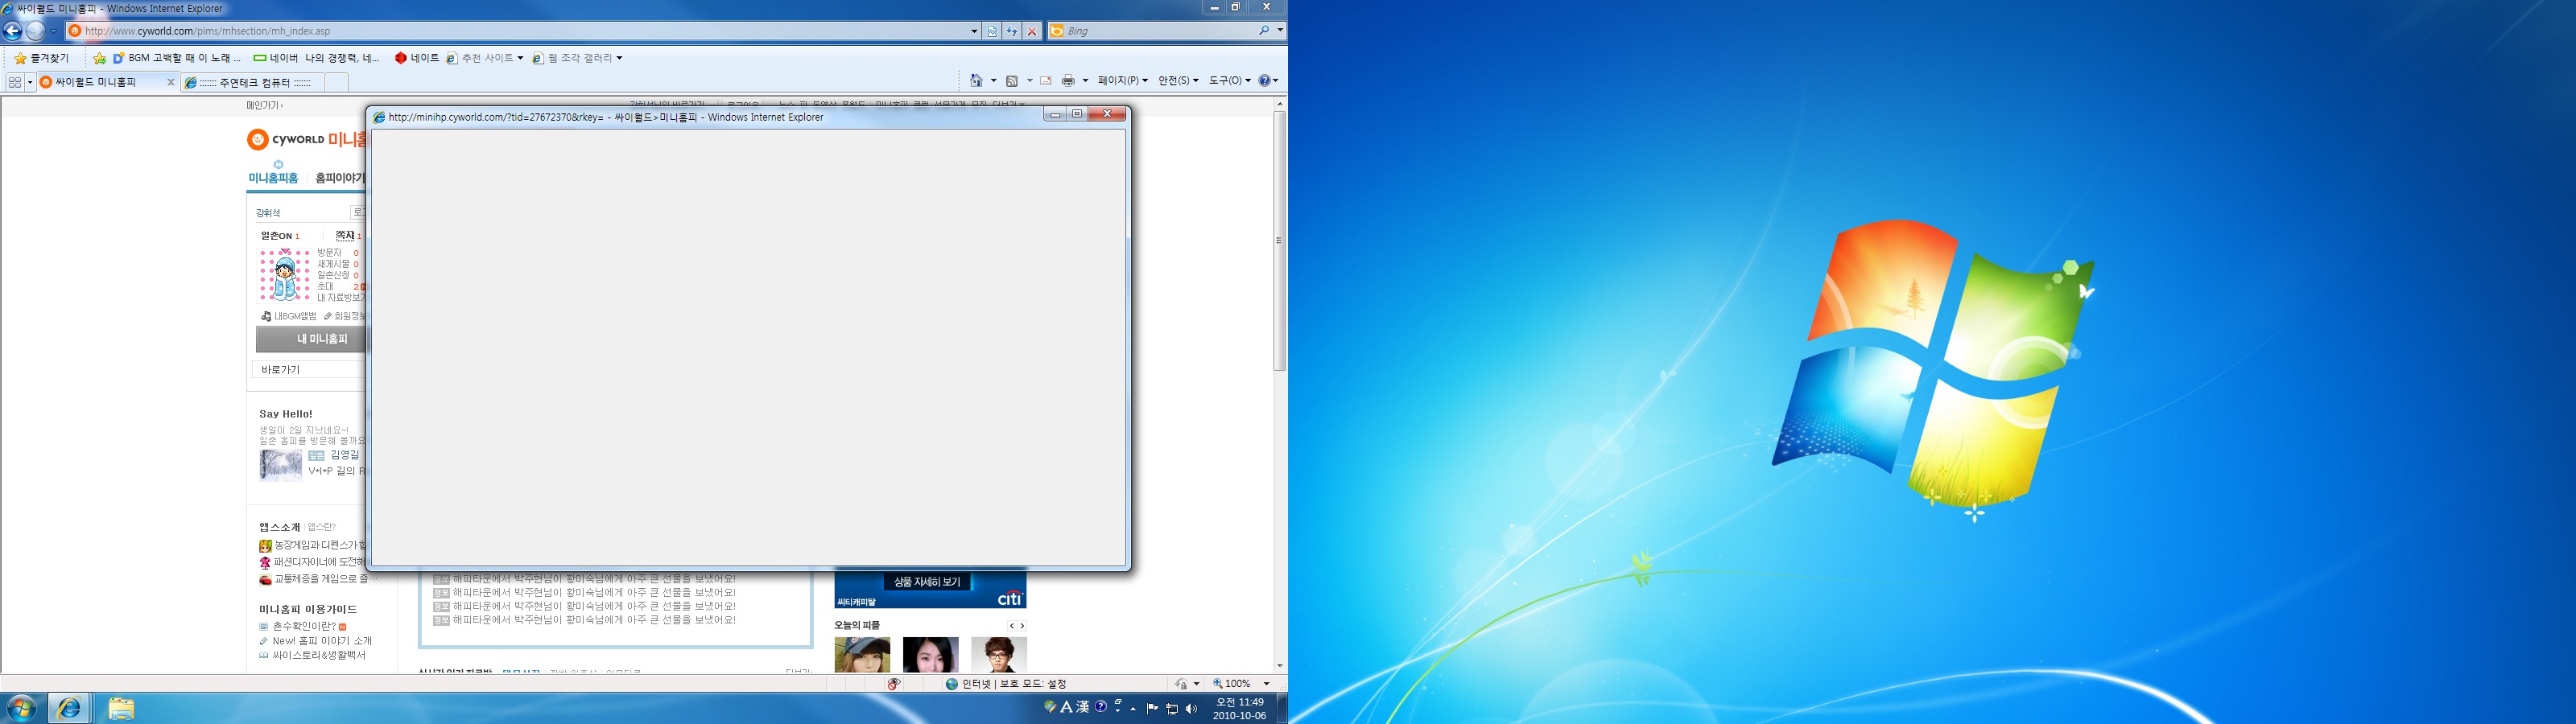This screenshot has height=724, width=2576.
Task: Show next 오늘의 피플 with right arrow
Action: (x=1022, y=626)
